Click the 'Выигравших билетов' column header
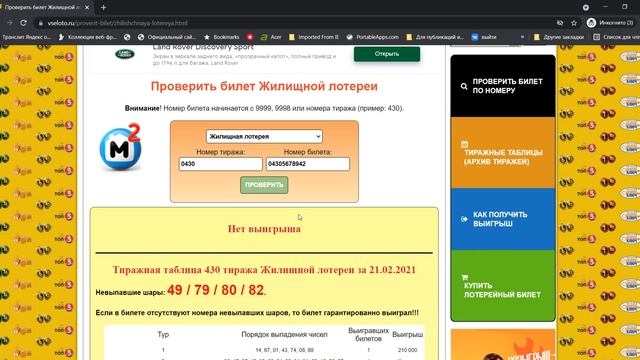 (368, 334)
